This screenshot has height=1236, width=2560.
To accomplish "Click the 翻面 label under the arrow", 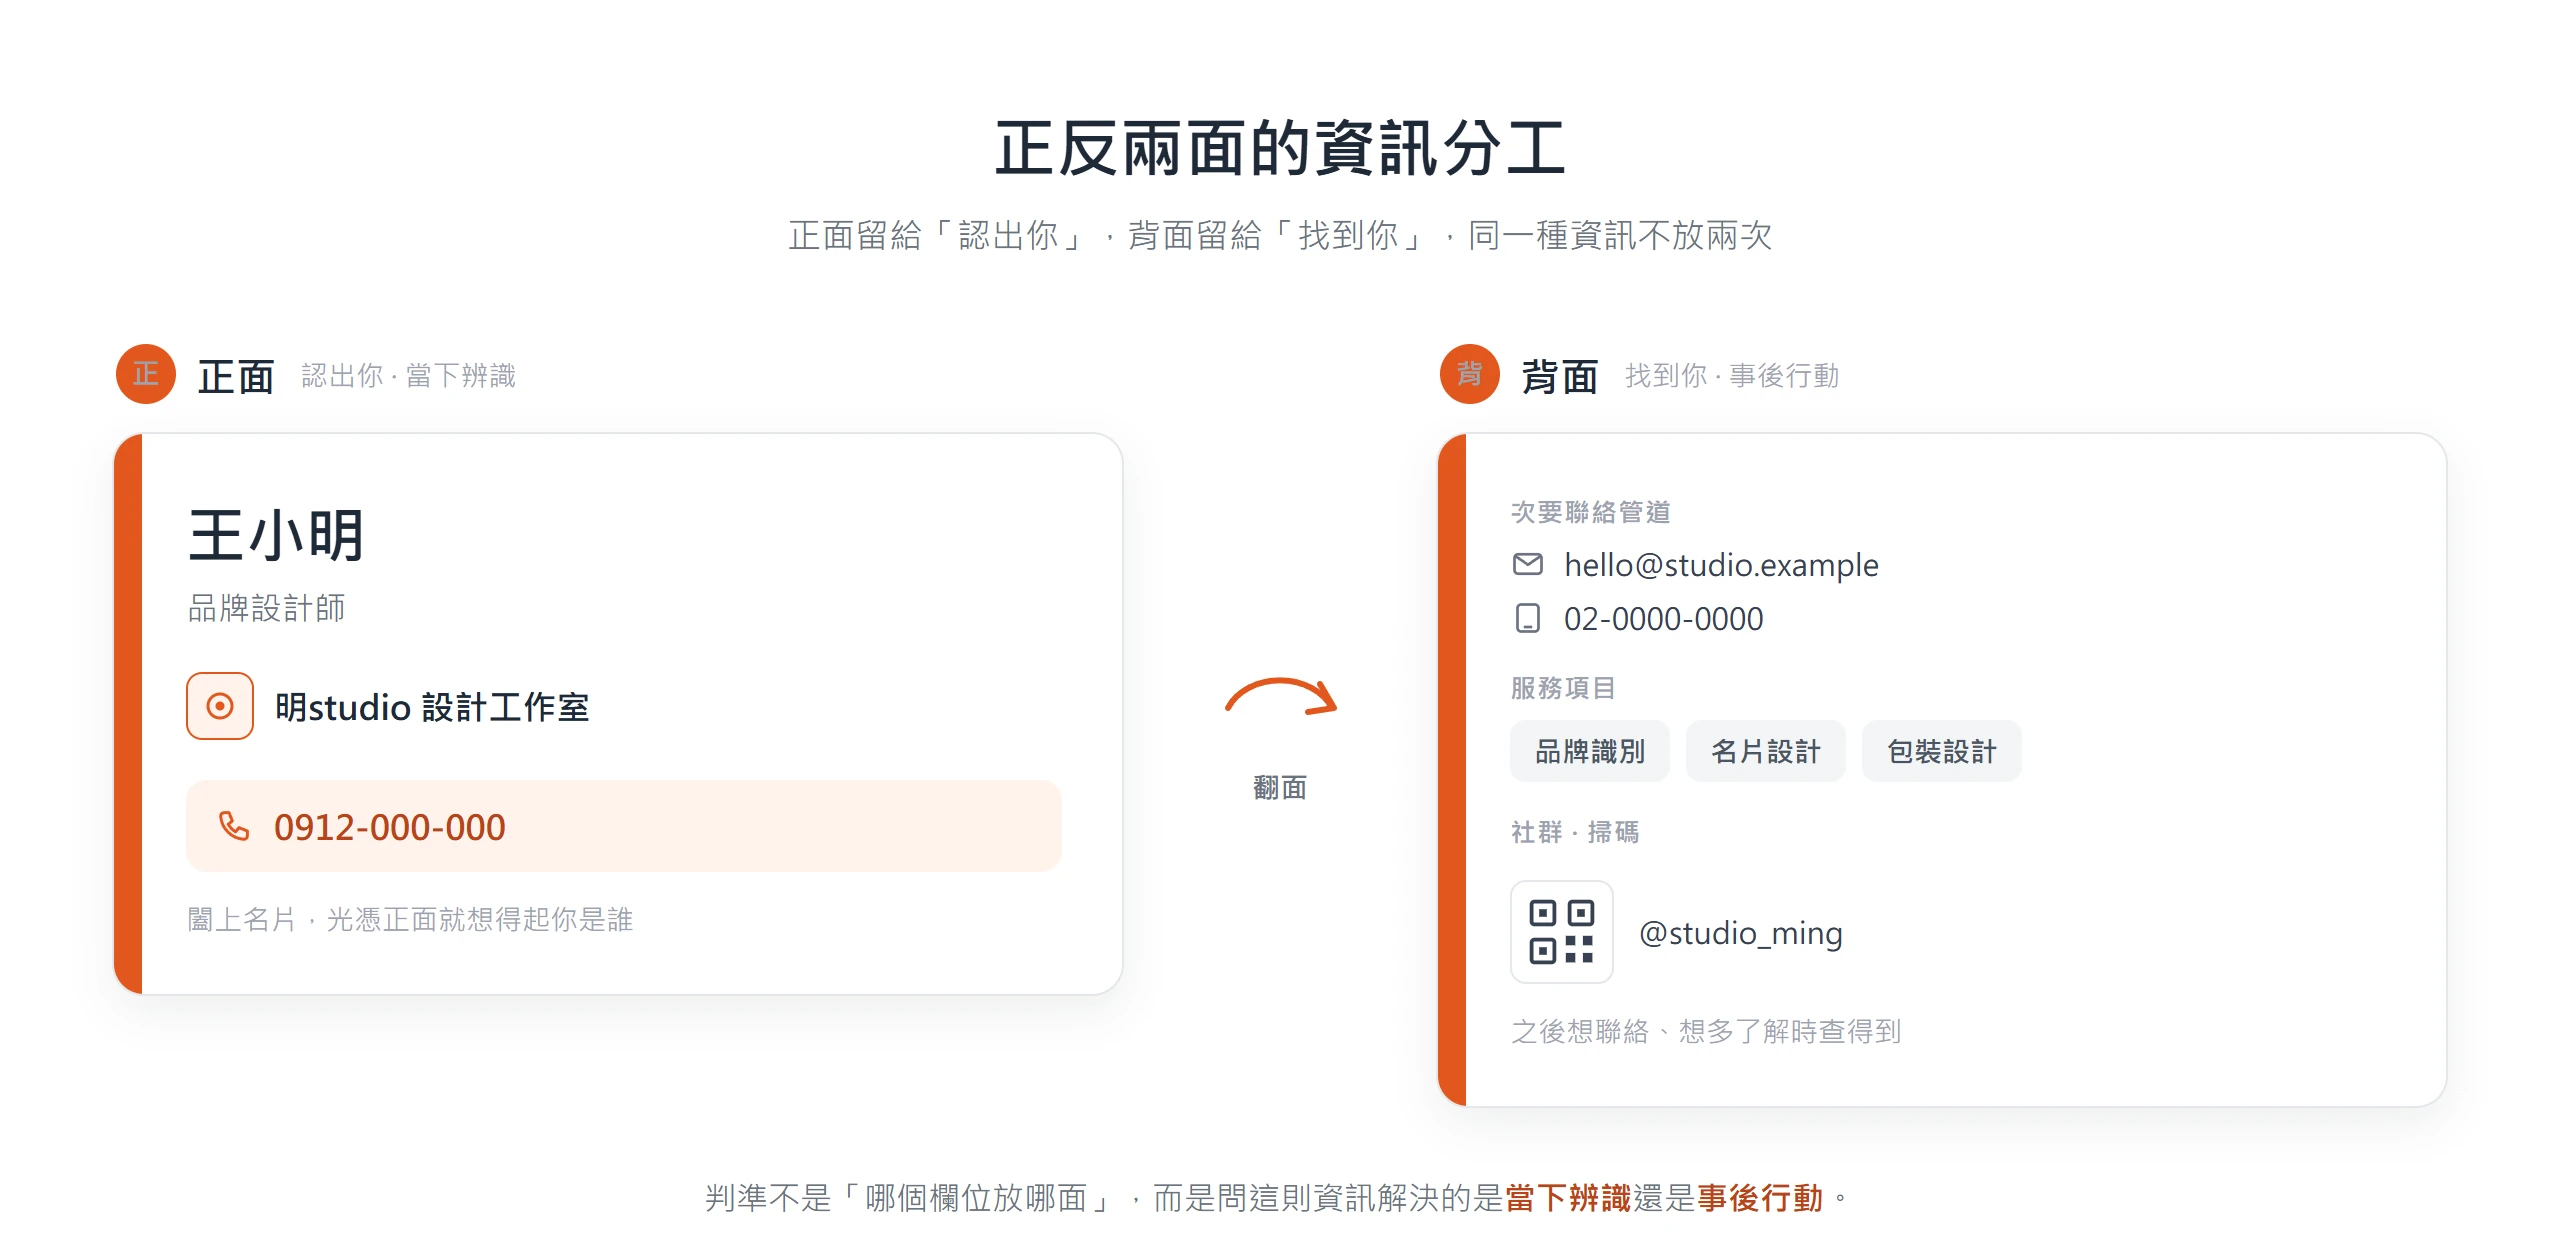I will [x=1280, y=788].
